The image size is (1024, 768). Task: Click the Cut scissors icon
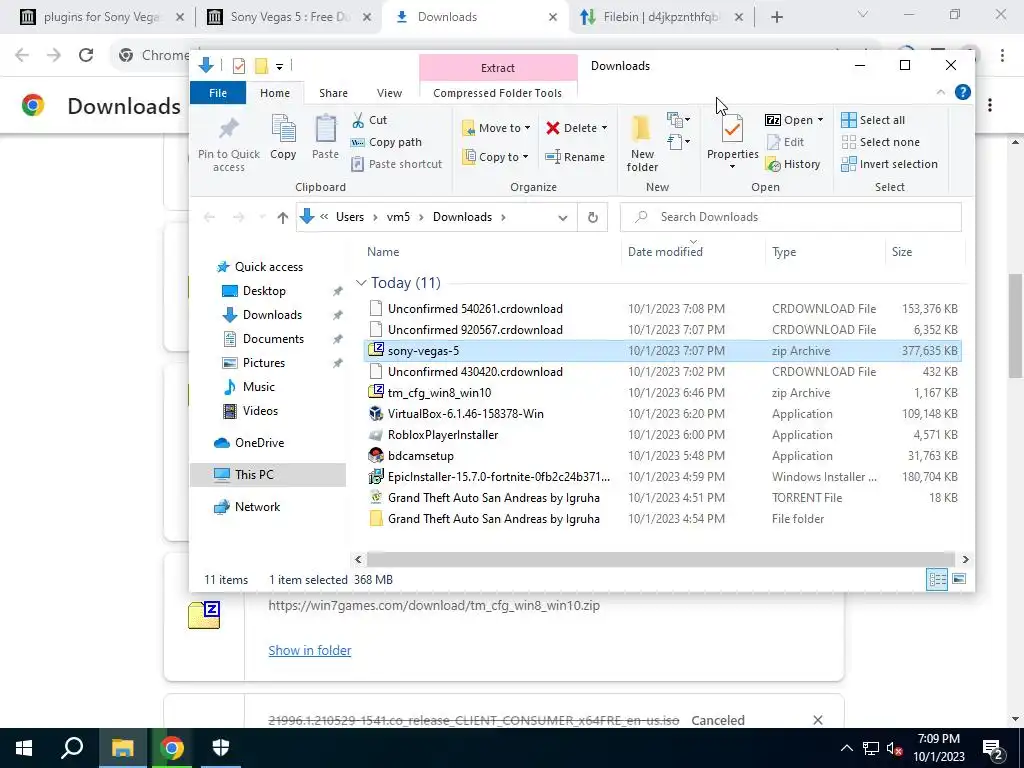coord(358,120)
